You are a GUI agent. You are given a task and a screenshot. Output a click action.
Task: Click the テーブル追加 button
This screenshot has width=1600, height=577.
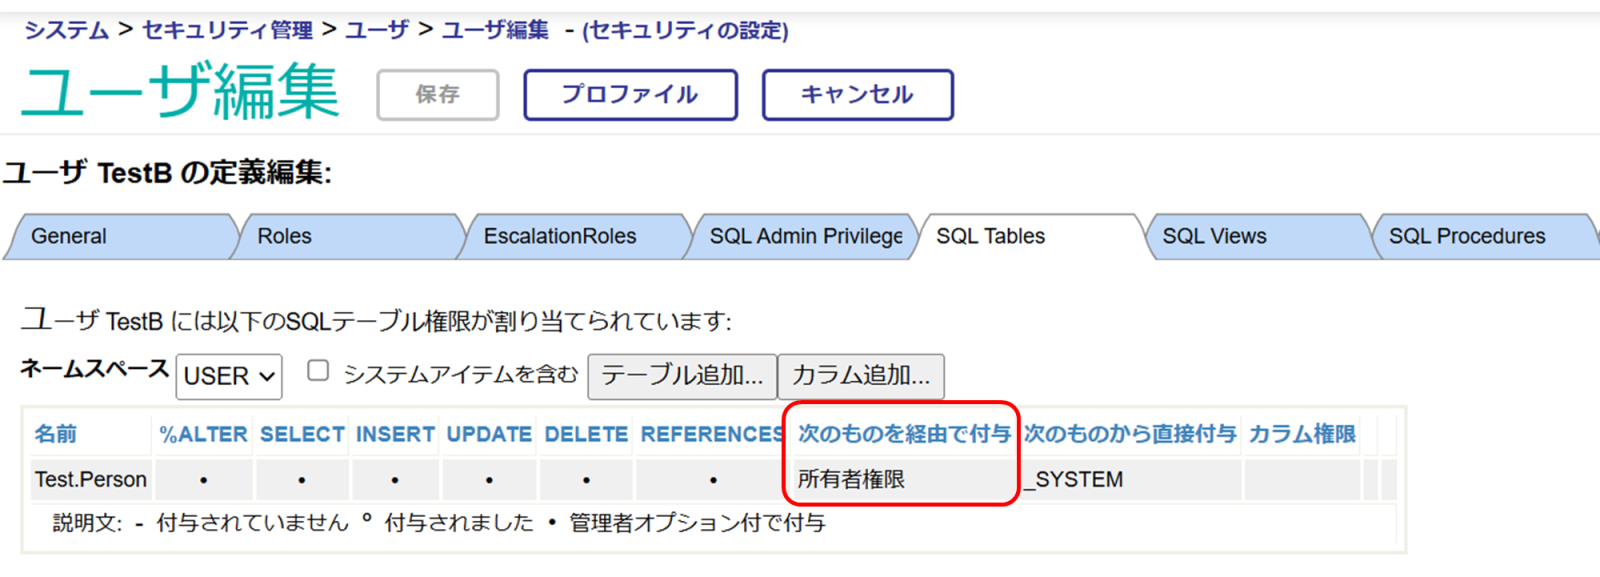682,376
